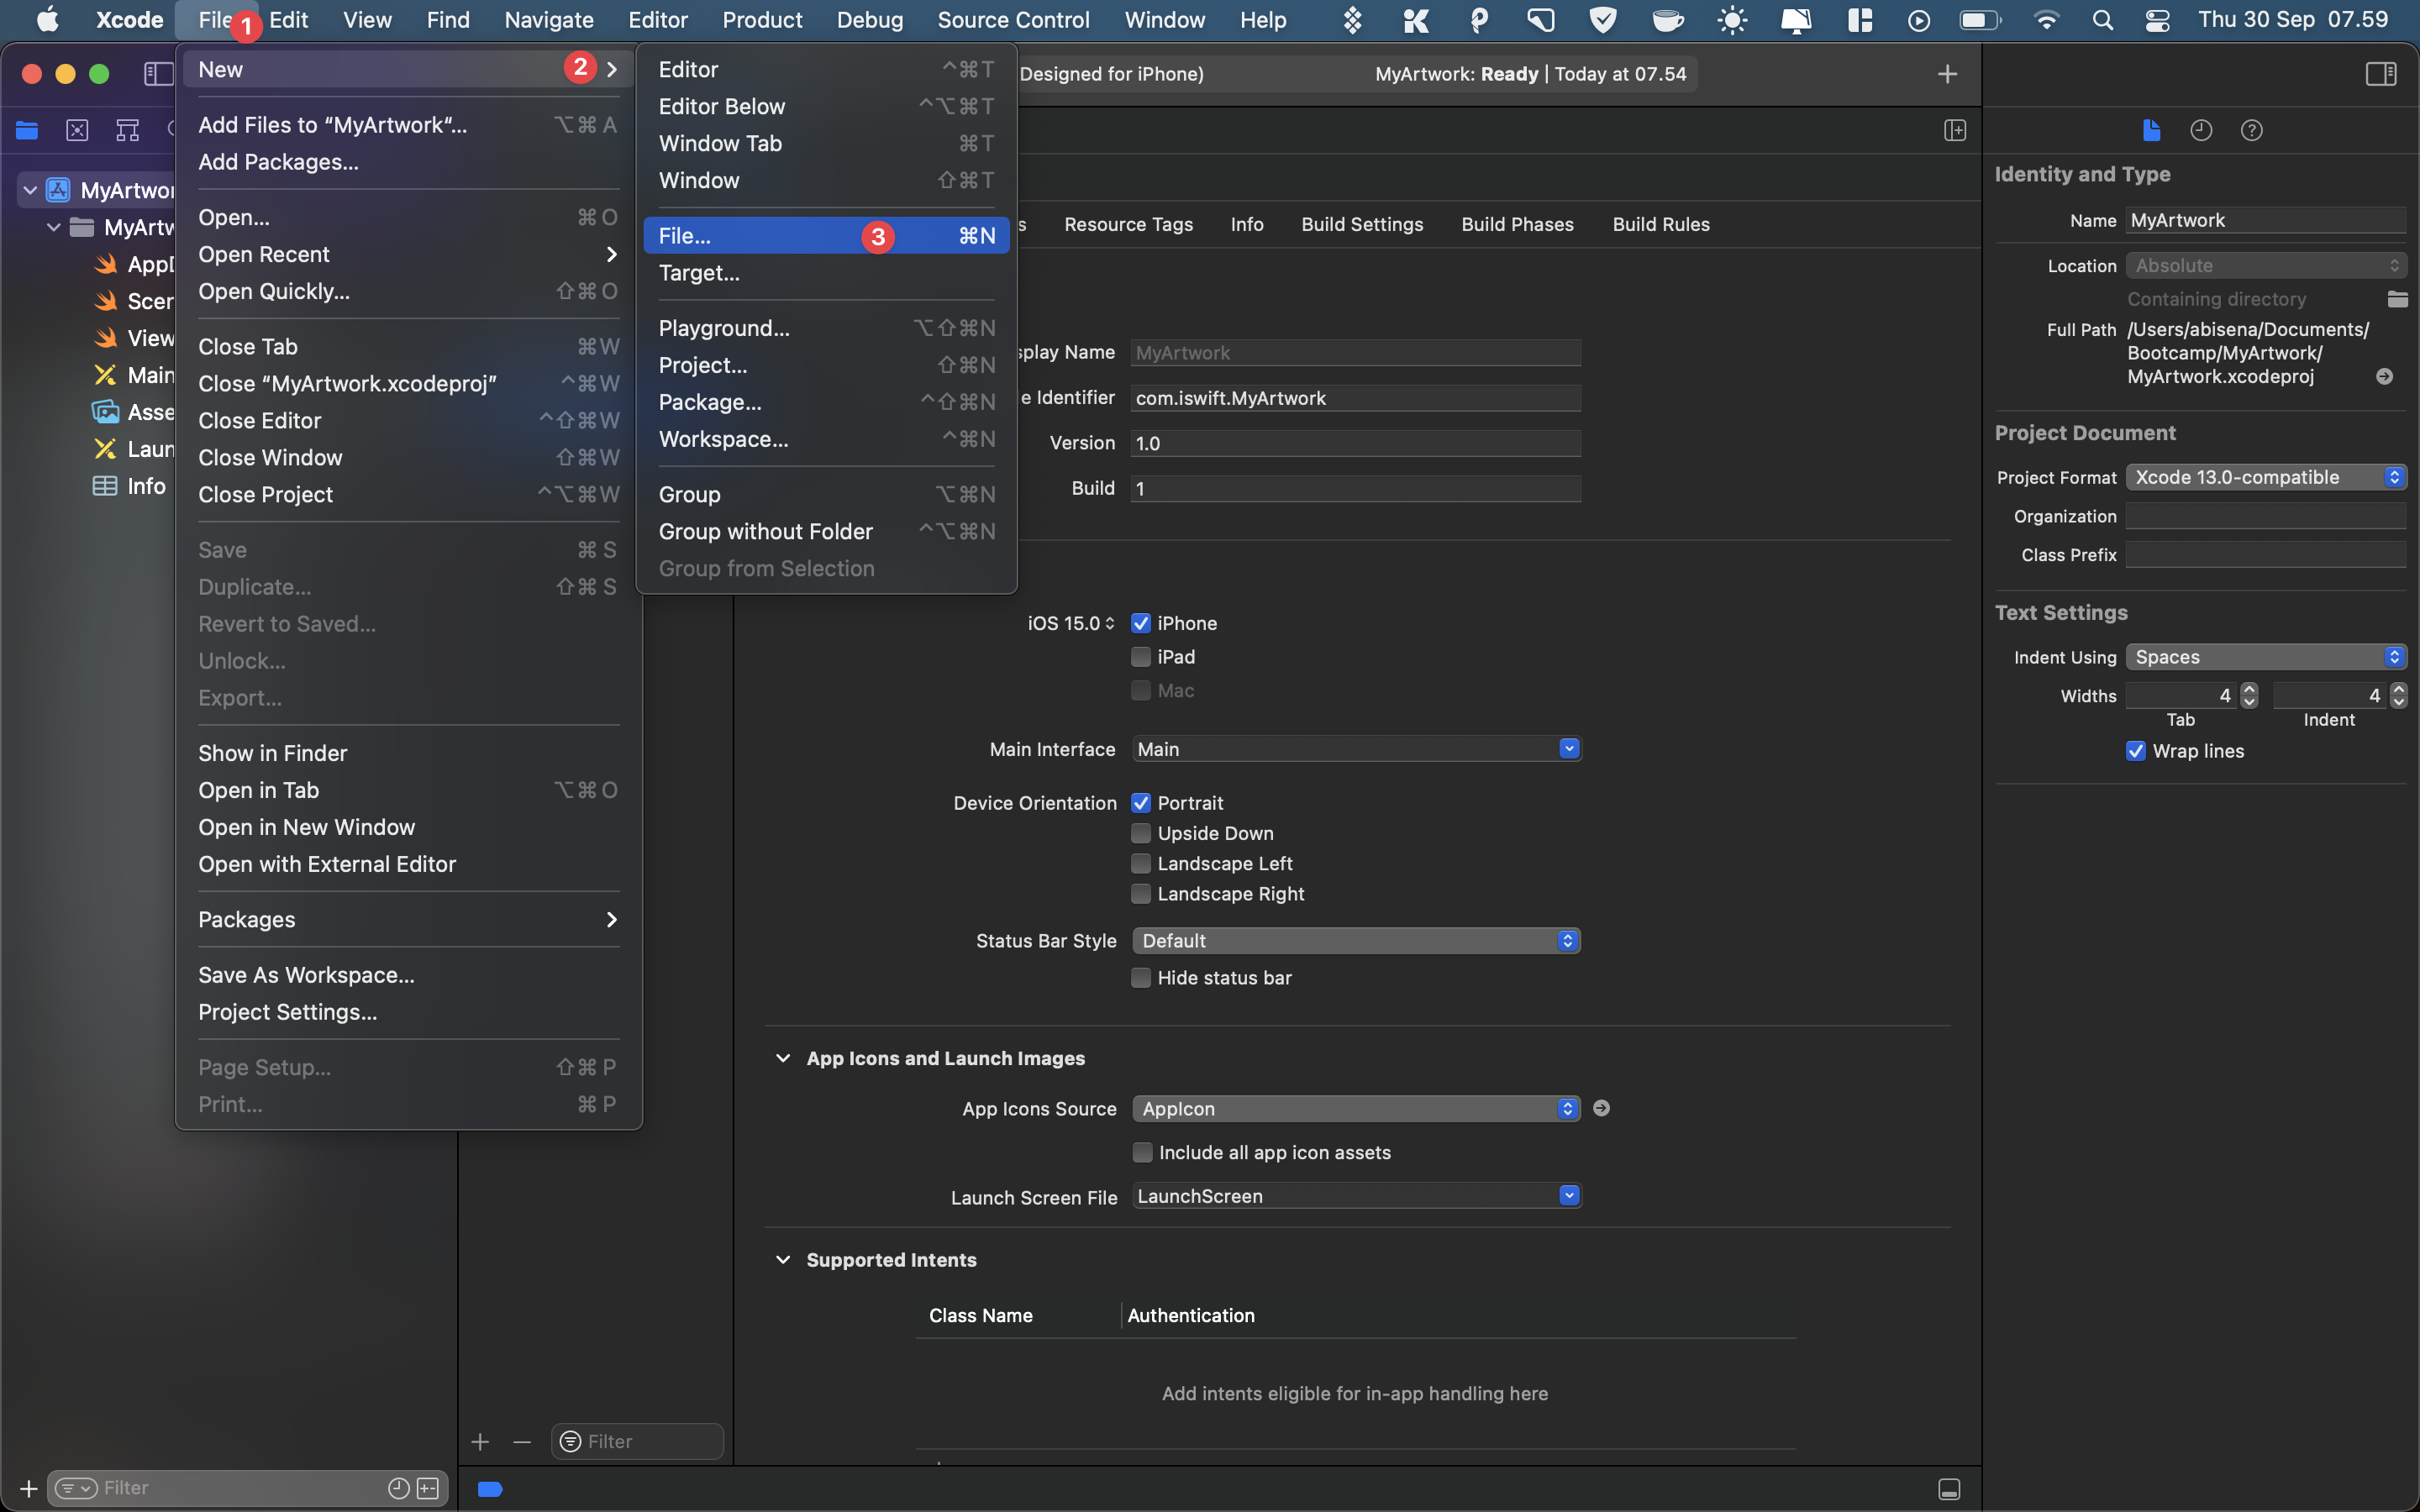
Task: Show recent files filter clock icon
Action: click(398, 1488)
